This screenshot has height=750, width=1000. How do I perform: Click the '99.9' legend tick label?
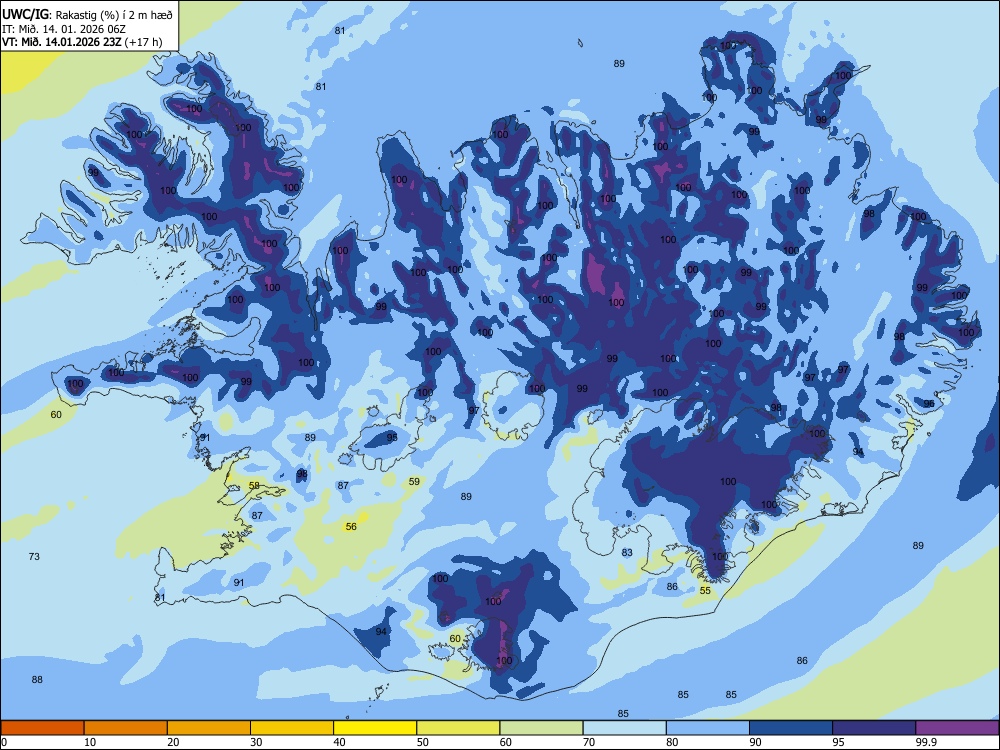click(925, 742)
